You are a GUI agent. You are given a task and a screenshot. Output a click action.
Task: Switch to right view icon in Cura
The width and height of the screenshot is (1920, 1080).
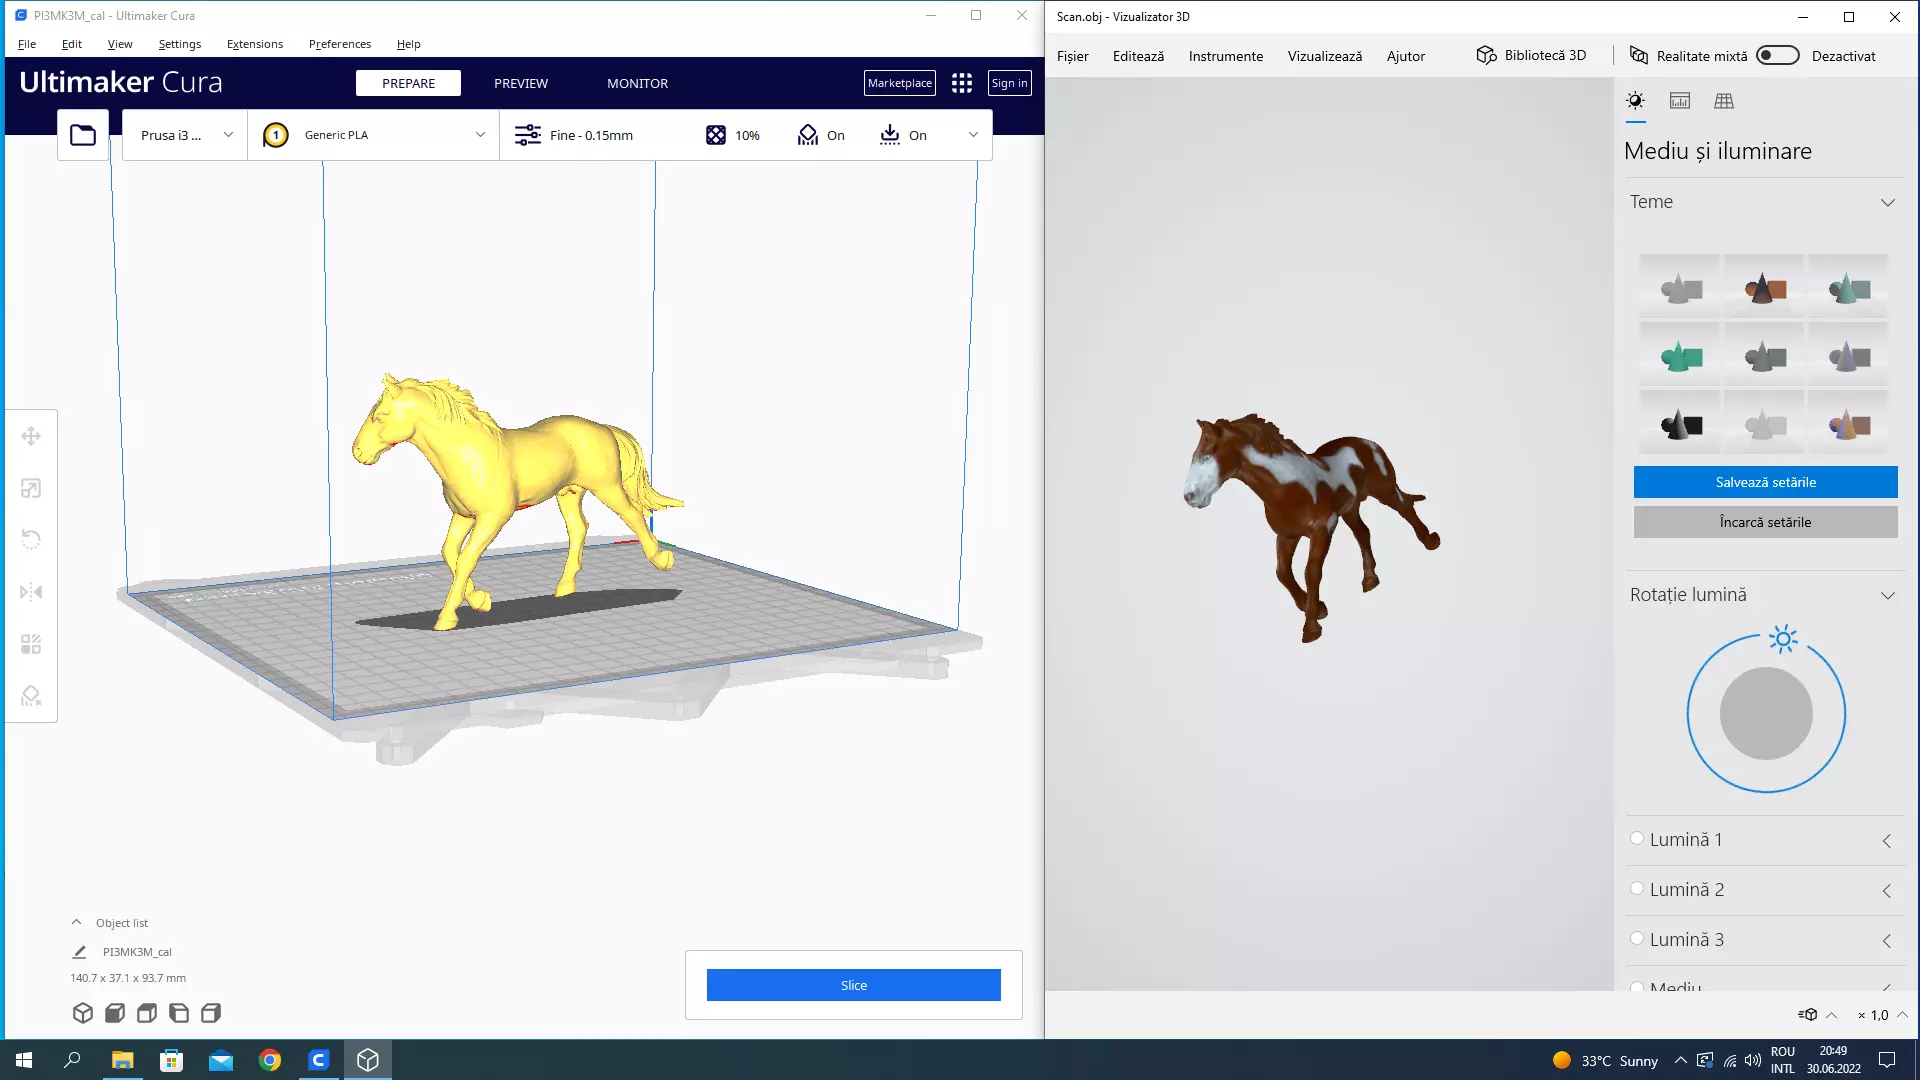tap(211, 1013)
